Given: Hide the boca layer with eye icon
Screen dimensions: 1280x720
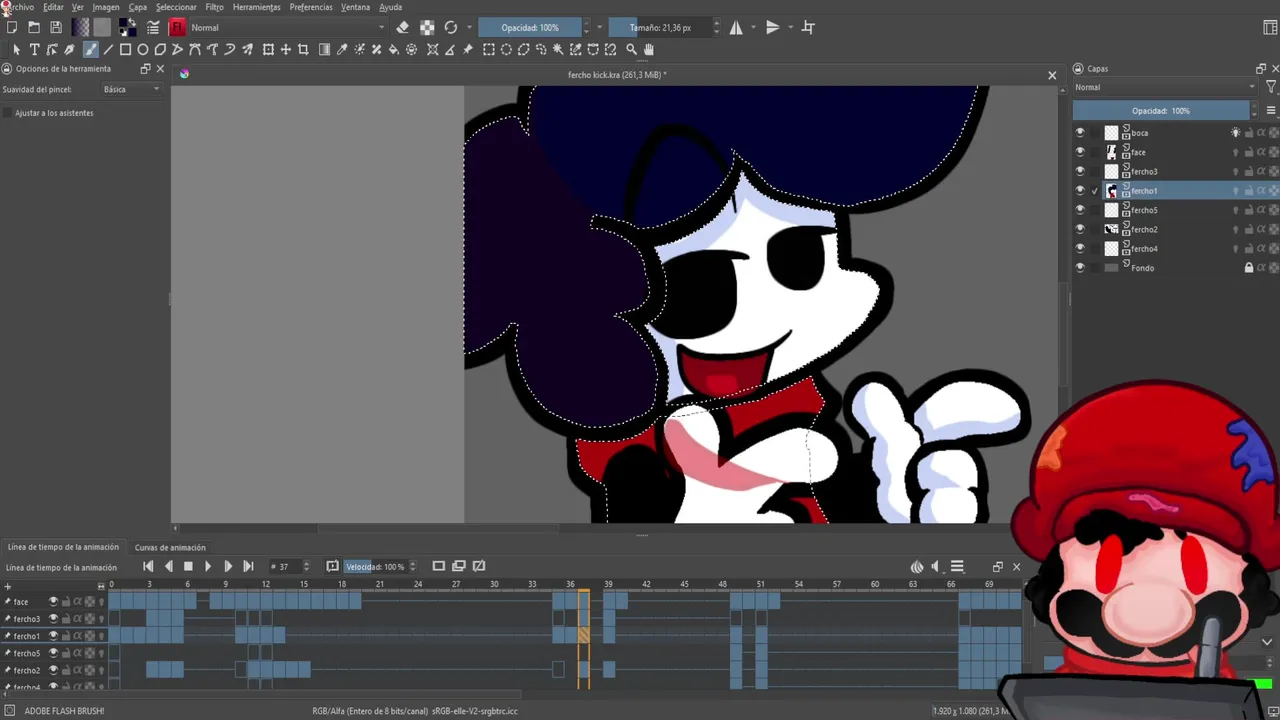Looking at the screenshot, I should [x=1079, y=132].
